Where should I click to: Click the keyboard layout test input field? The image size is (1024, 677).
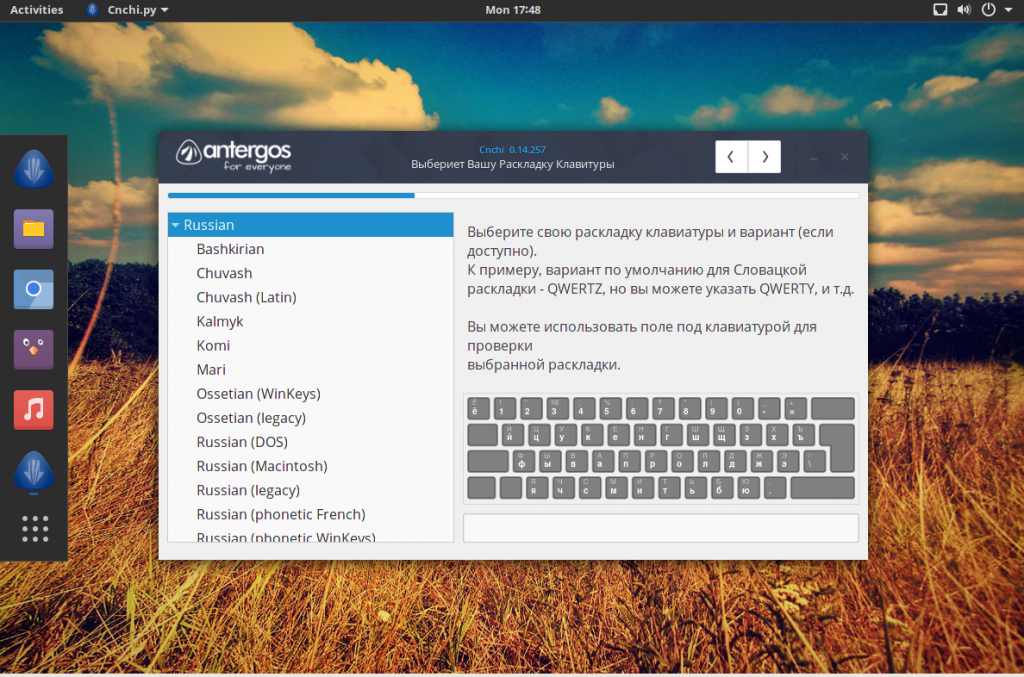tap(660, 527)
